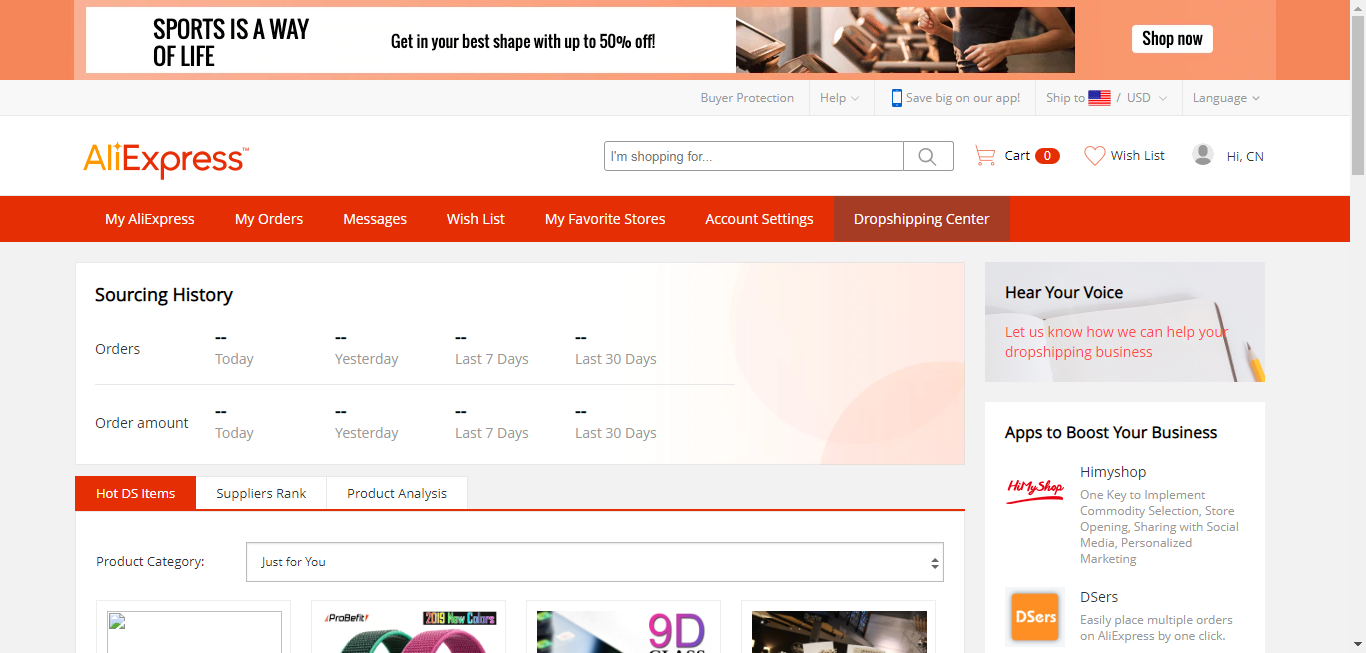This screenshot has height=653, width=1366.
Task: Open Account Settings
Action: click(759, 219)
